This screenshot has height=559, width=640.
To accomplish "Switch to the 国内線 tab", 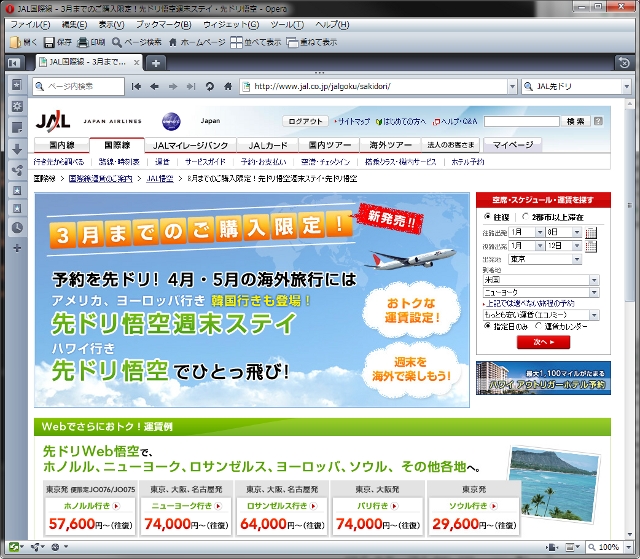I will pyautogui.click(x=62, y=145).
